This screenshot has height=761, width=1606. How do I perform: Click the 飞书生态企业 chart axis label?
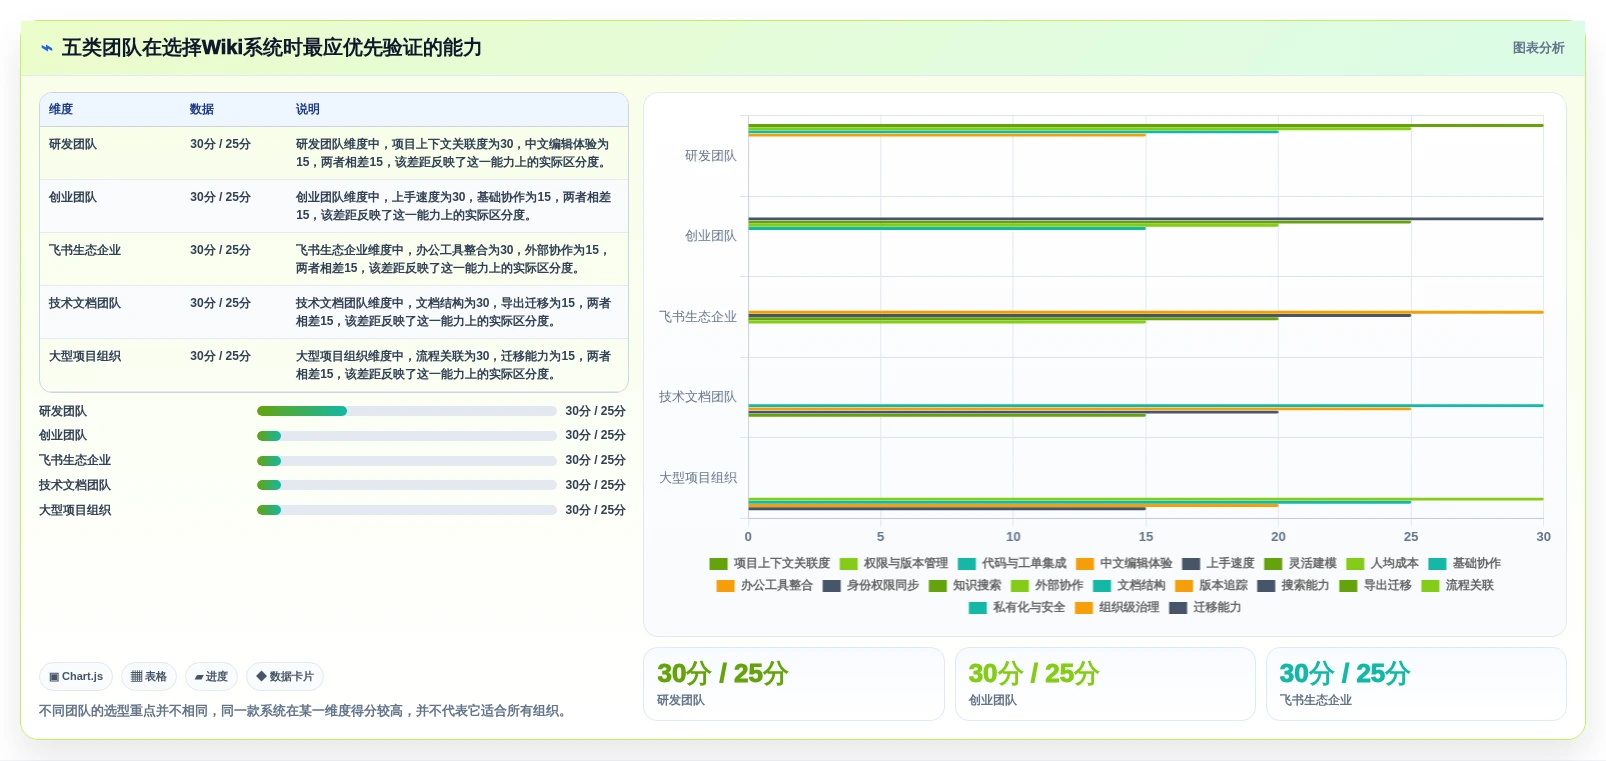point(698,317)
